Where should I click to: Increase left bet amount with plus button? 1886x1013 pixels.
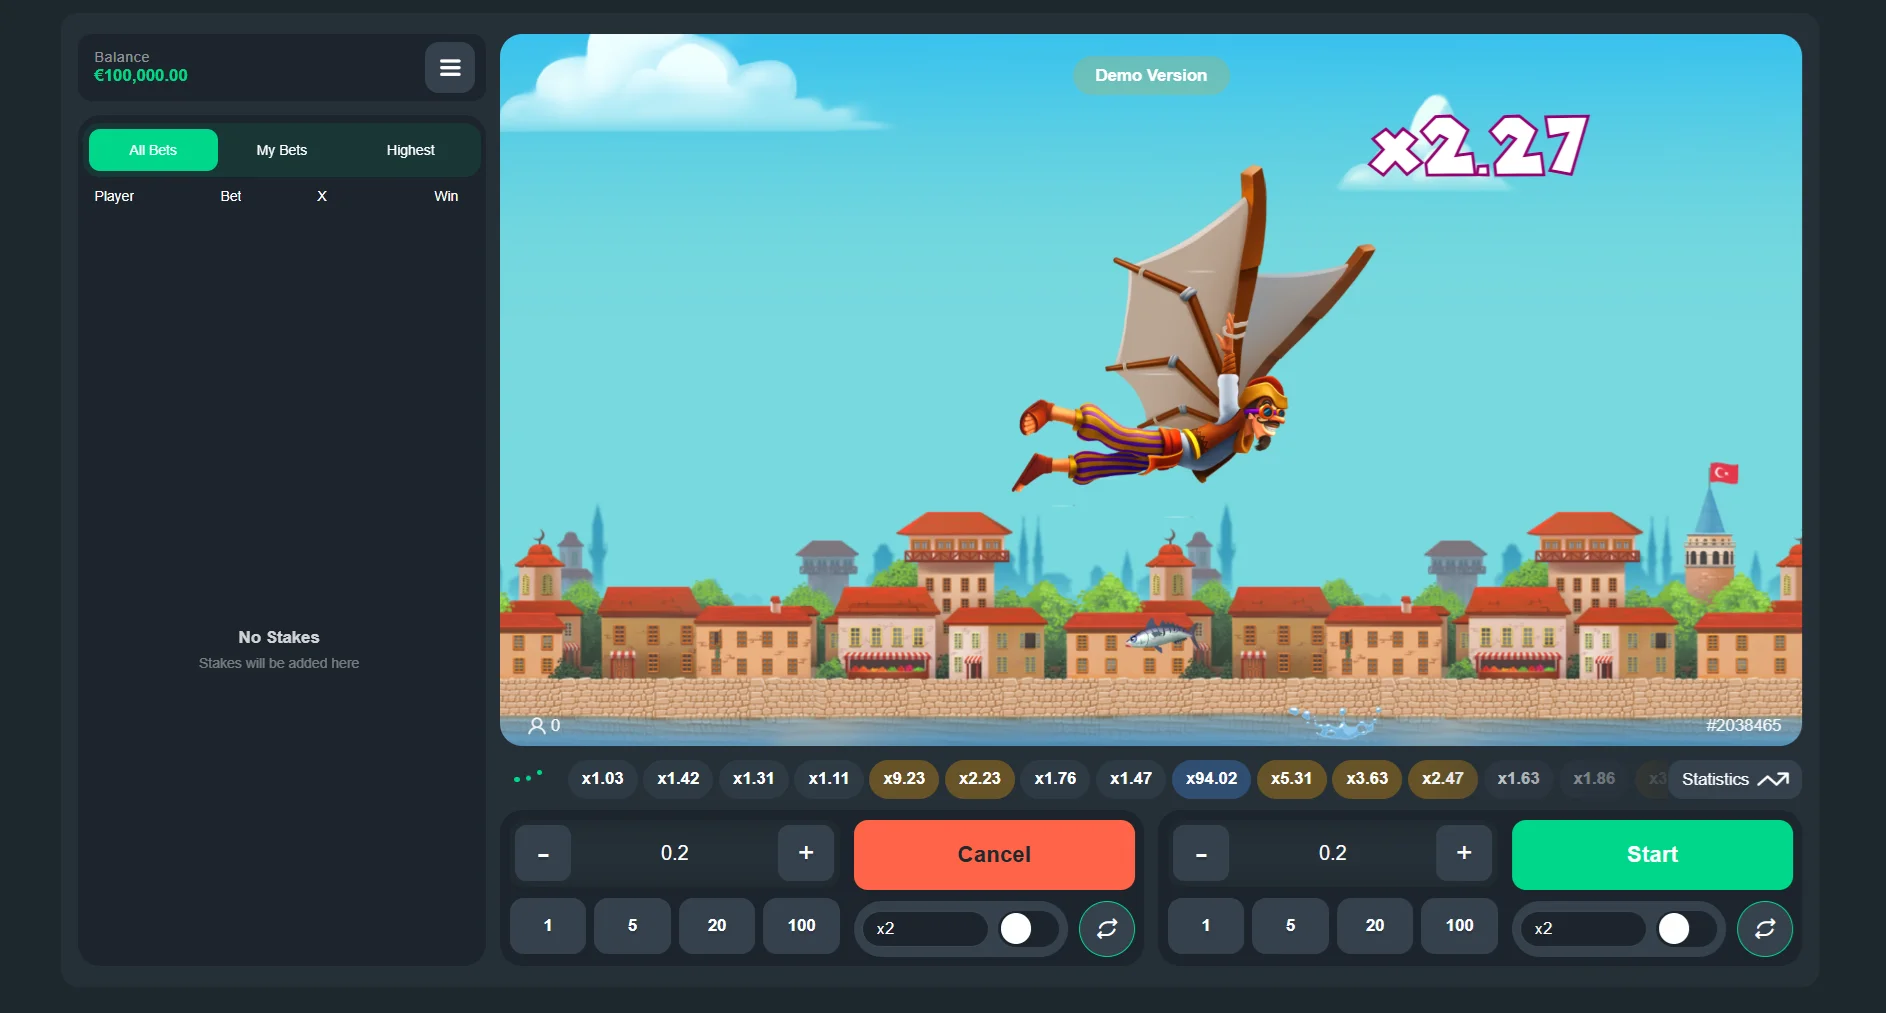click(x=806, y=853)
